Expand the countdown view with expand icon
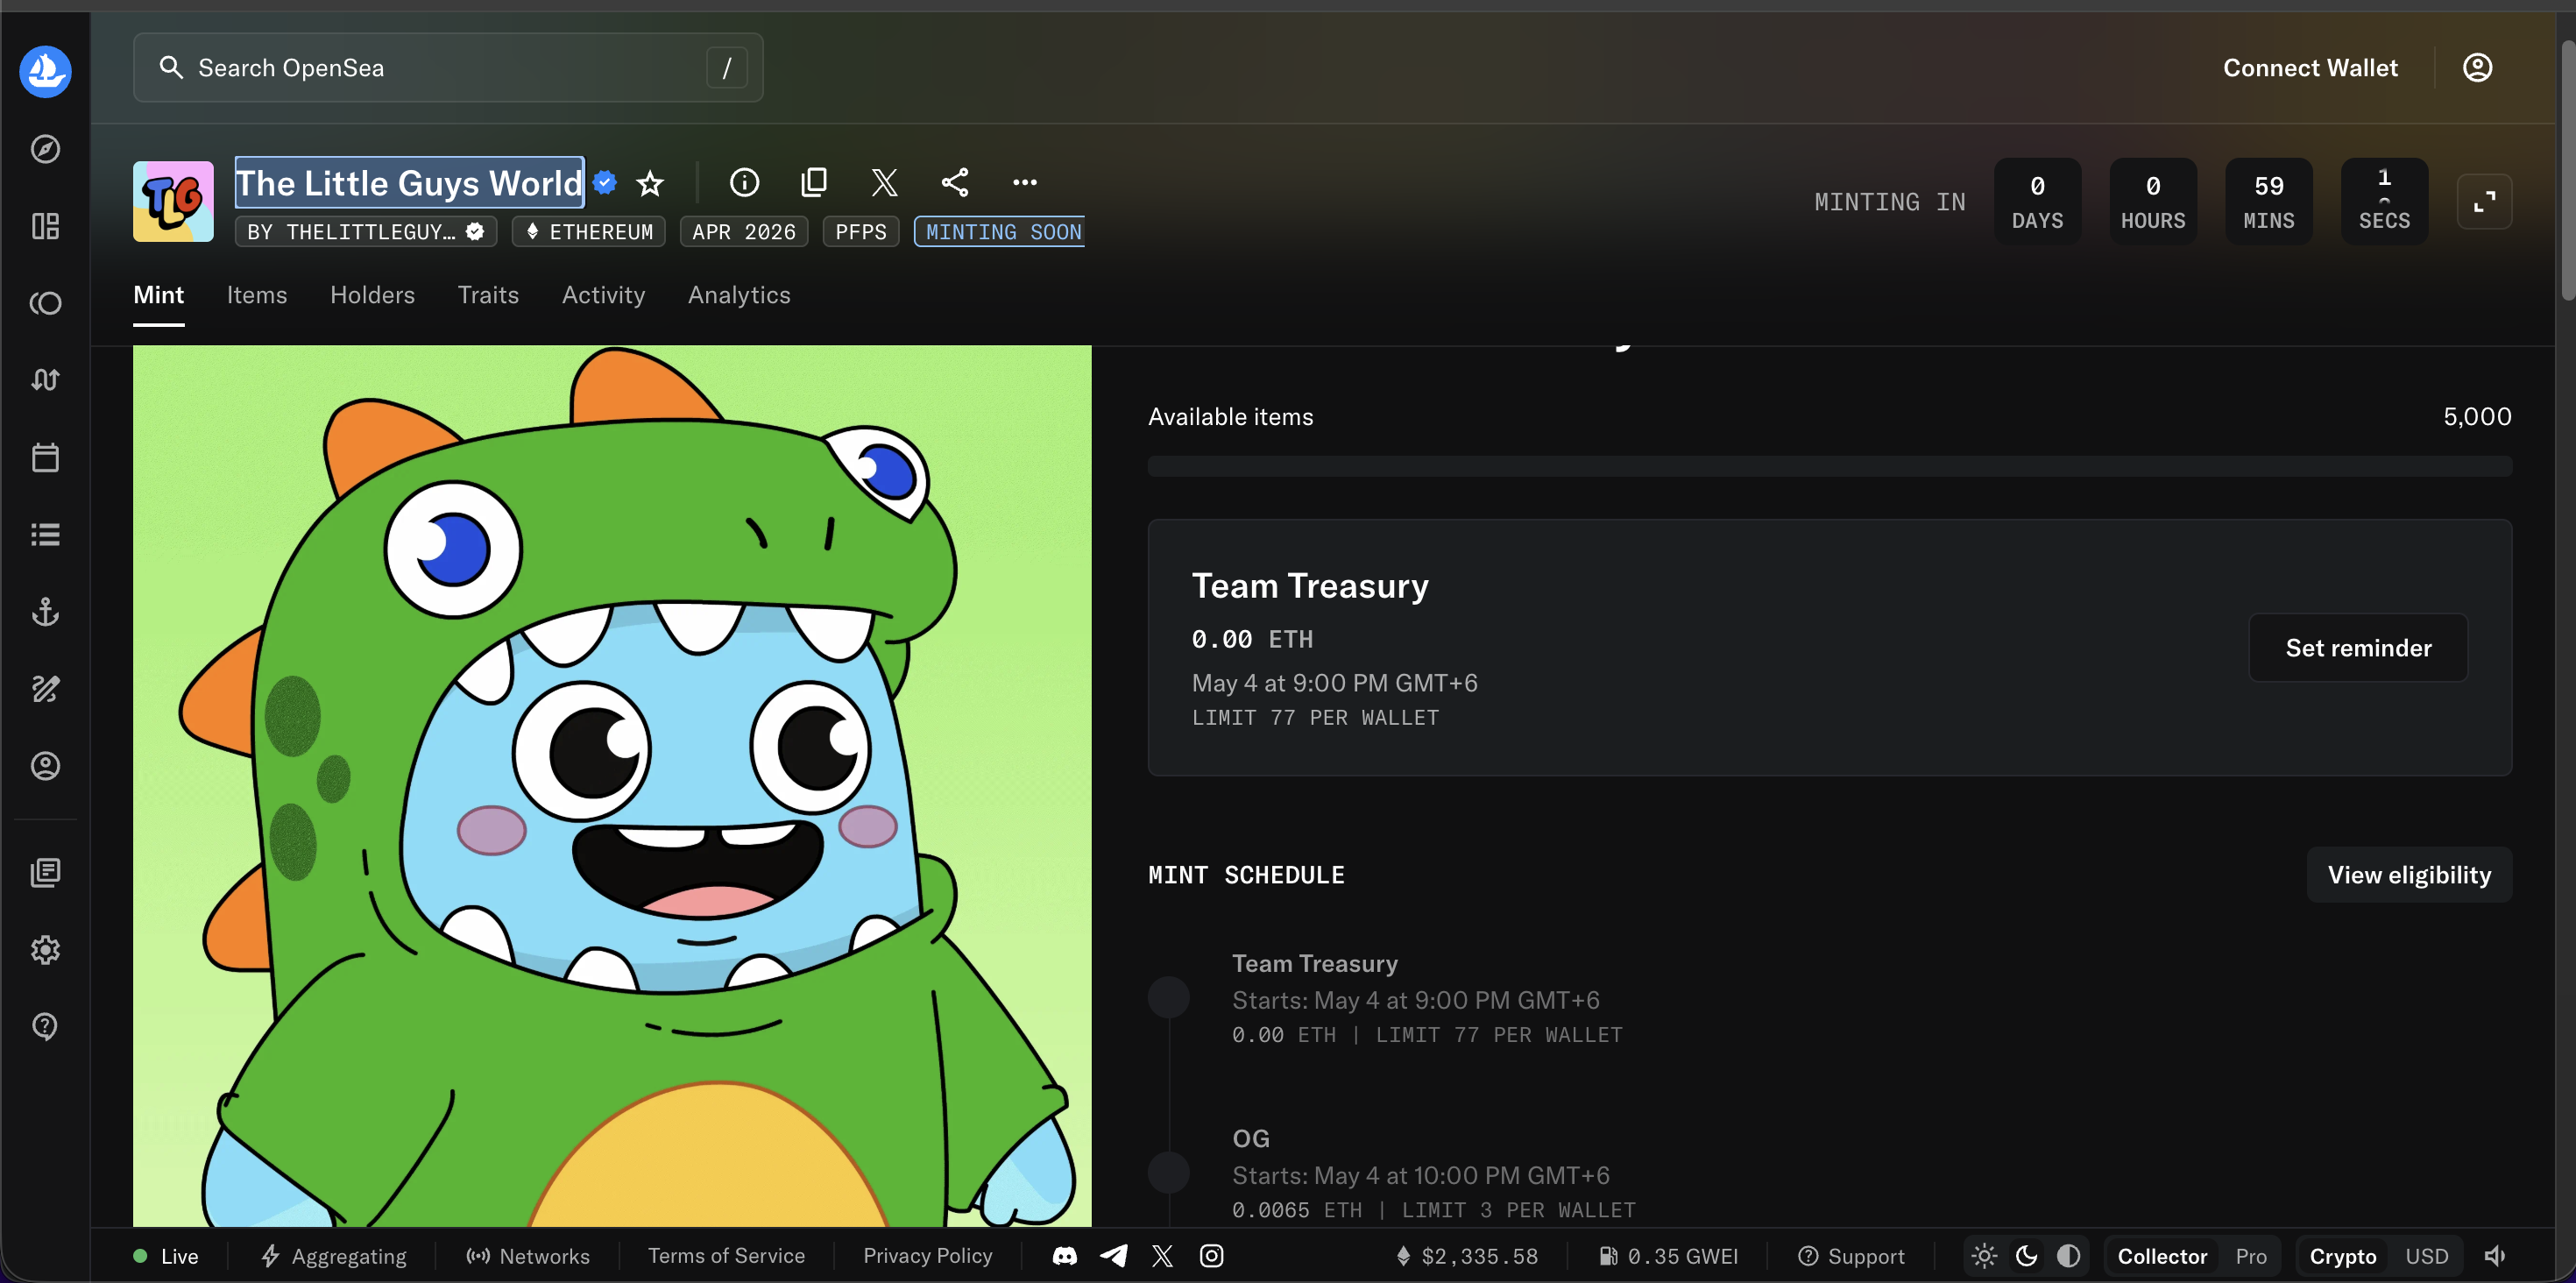Image resolution: width=2576 pixels, height=1283 pixels. pos(2484,202)
